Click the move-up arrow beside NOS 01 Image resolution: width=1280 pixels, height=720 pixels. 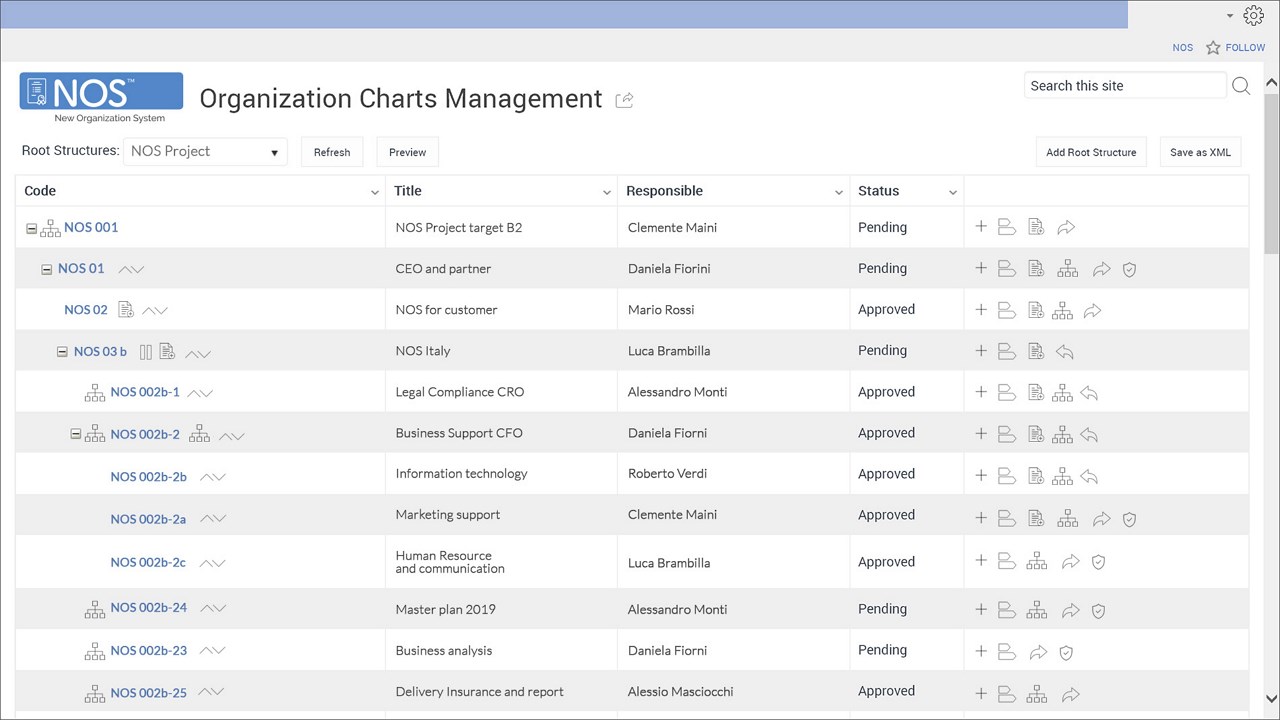pyautogui.click(x=125, y=269)
